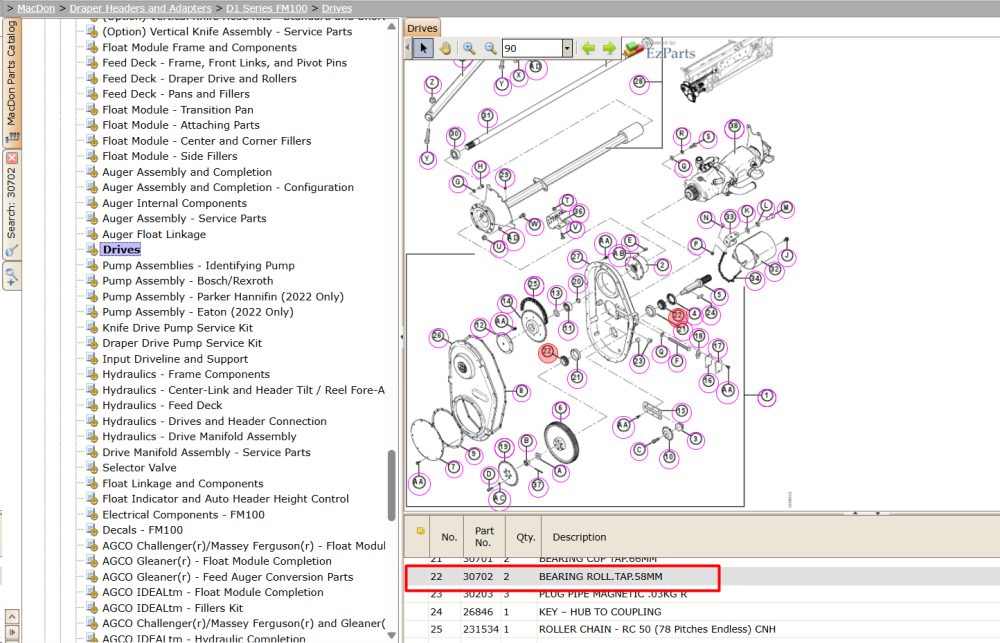Viewport: 1000px width, 643px height.
Task: Open Auger Assembly and Completion - Configuration
Action: [x=228, y=188]
